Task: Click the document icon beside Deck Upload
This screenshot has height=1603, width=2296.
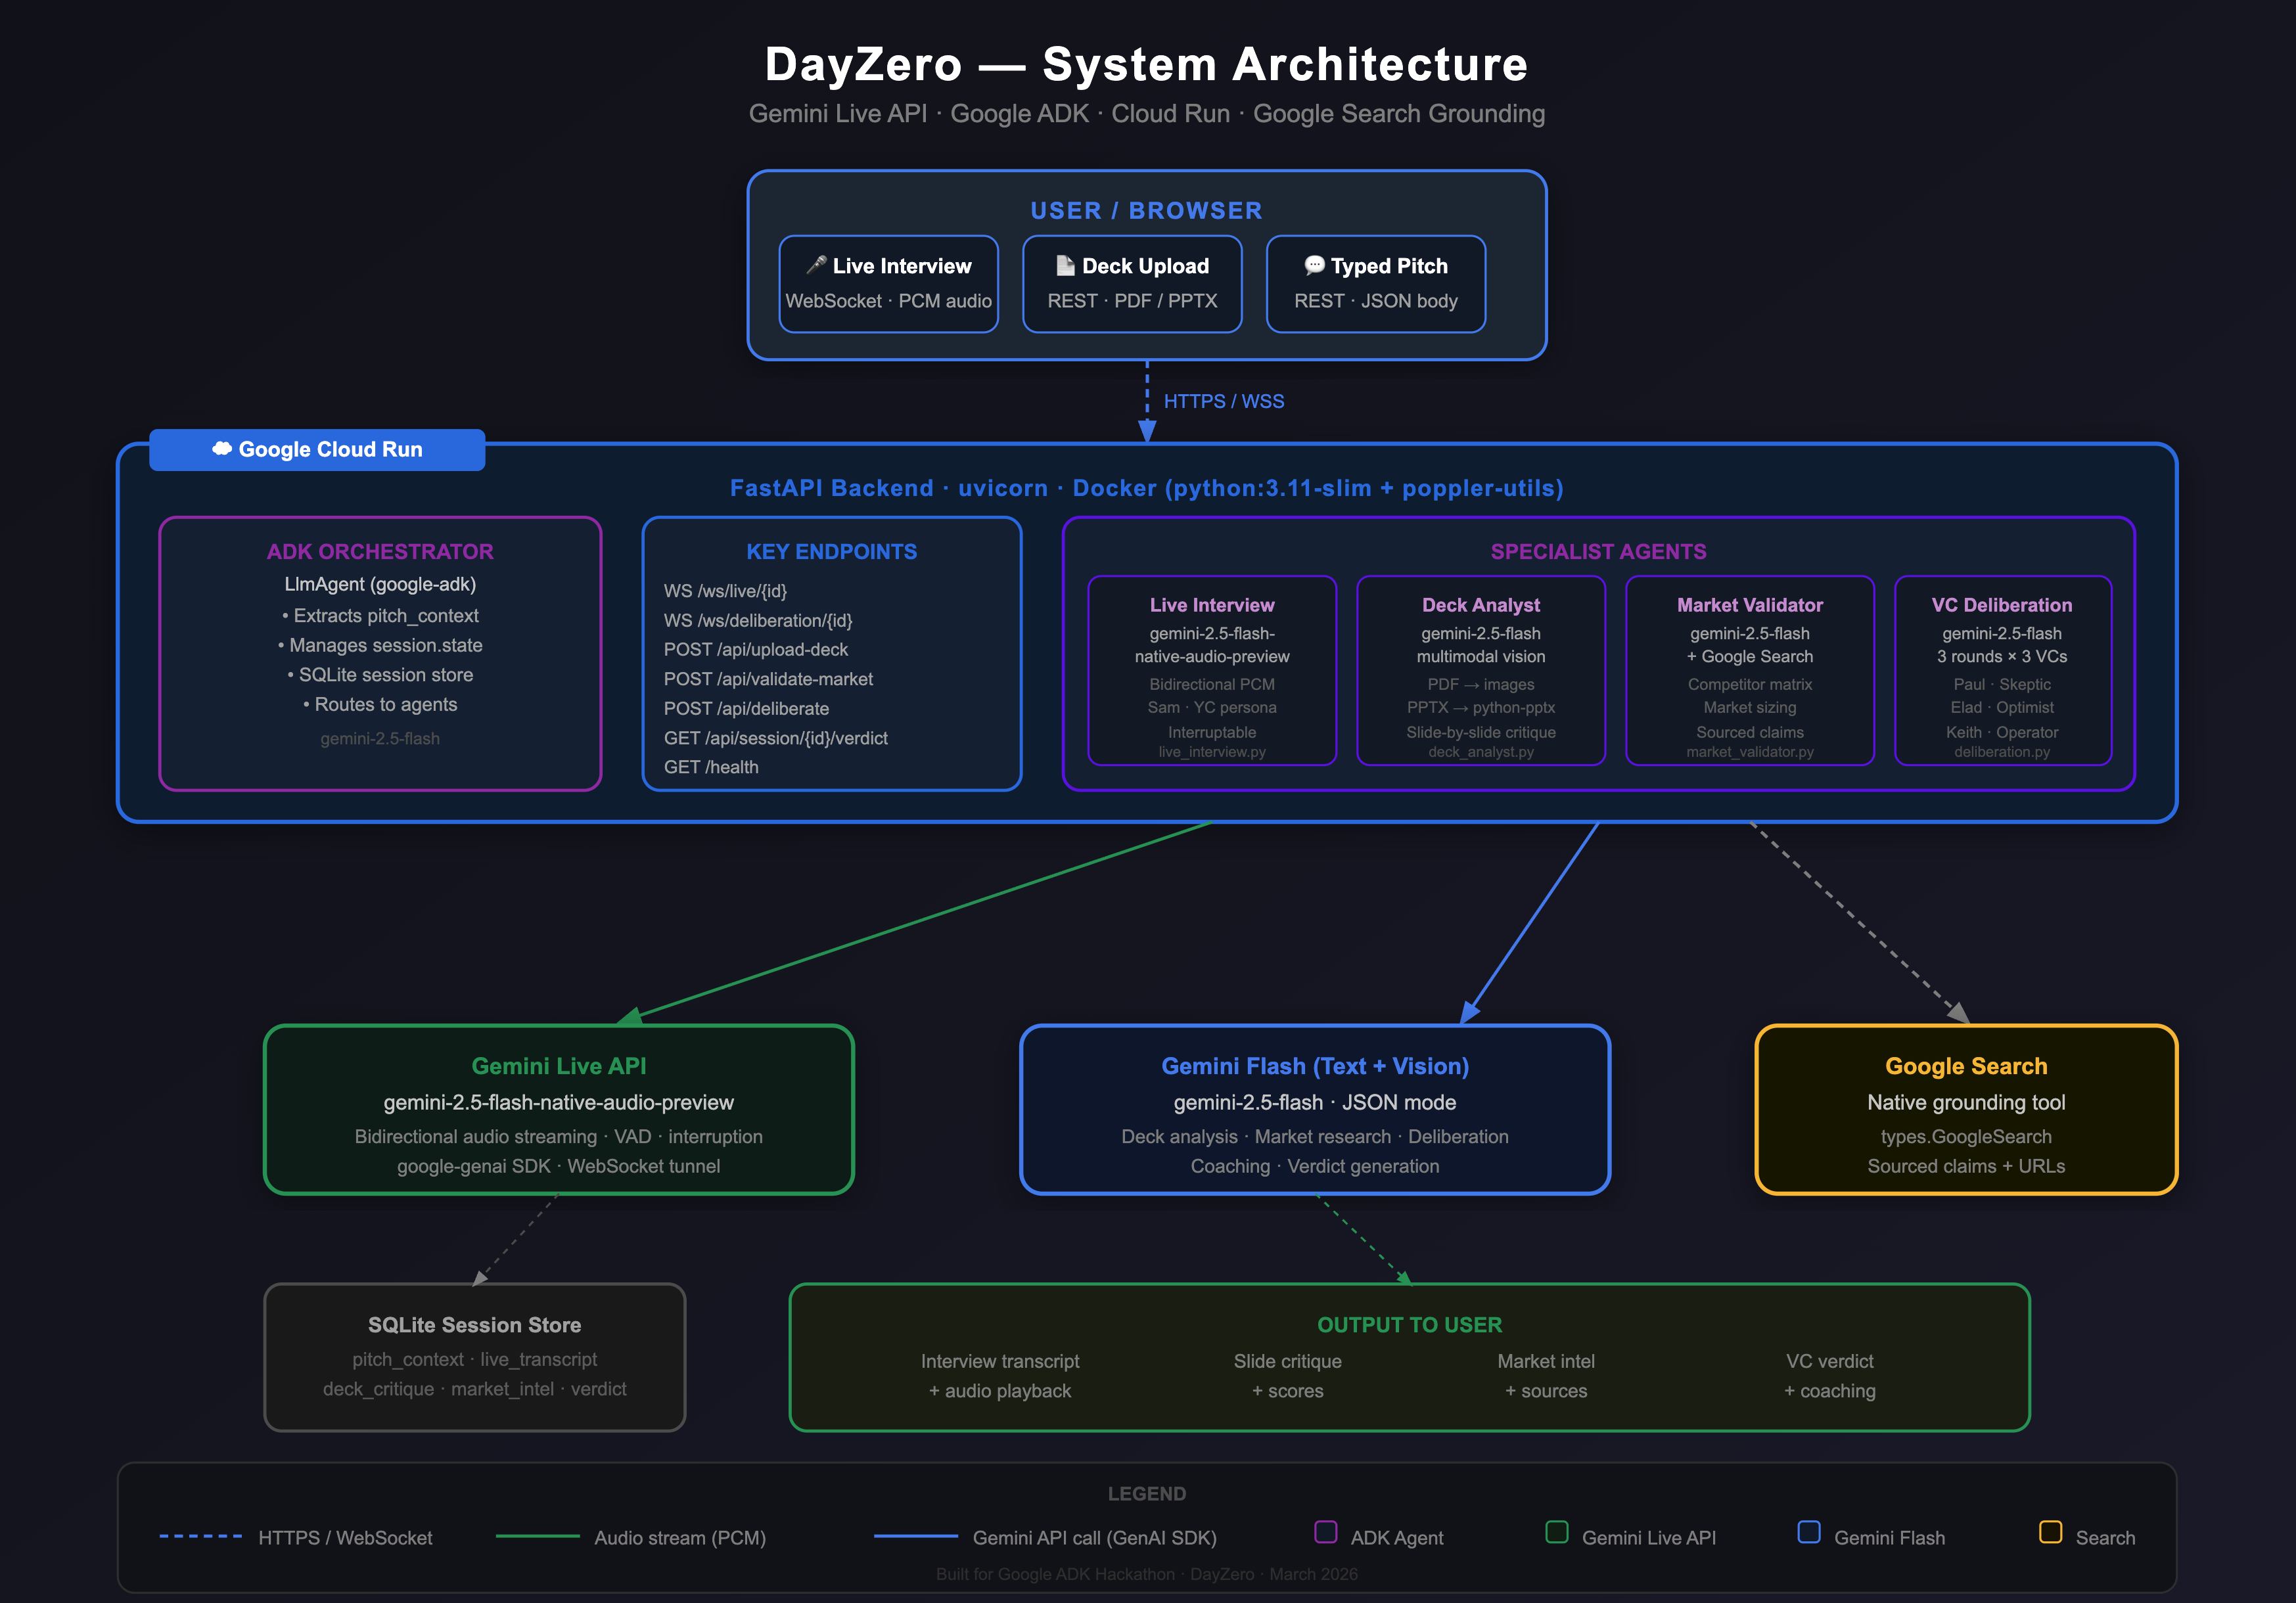Action: tap(1065, 265)
